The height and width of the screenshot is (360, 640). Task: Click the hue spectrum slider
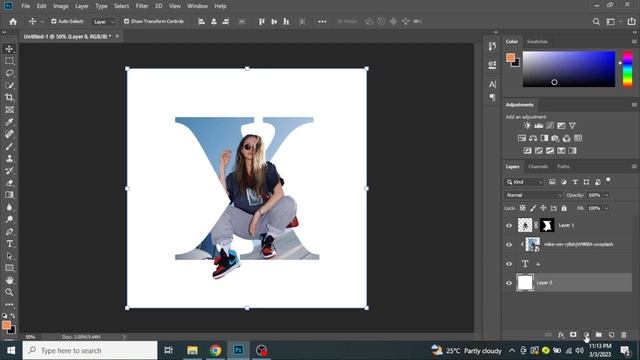(627, 69)
